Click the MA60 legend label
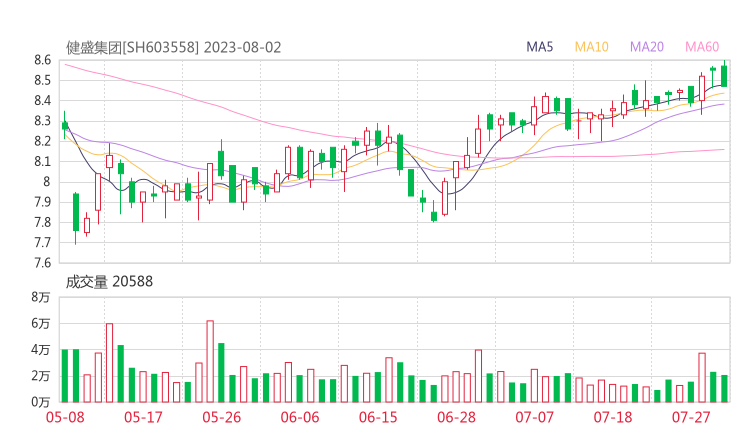Viewport: 740px width, 440px height. coord(702,47)
